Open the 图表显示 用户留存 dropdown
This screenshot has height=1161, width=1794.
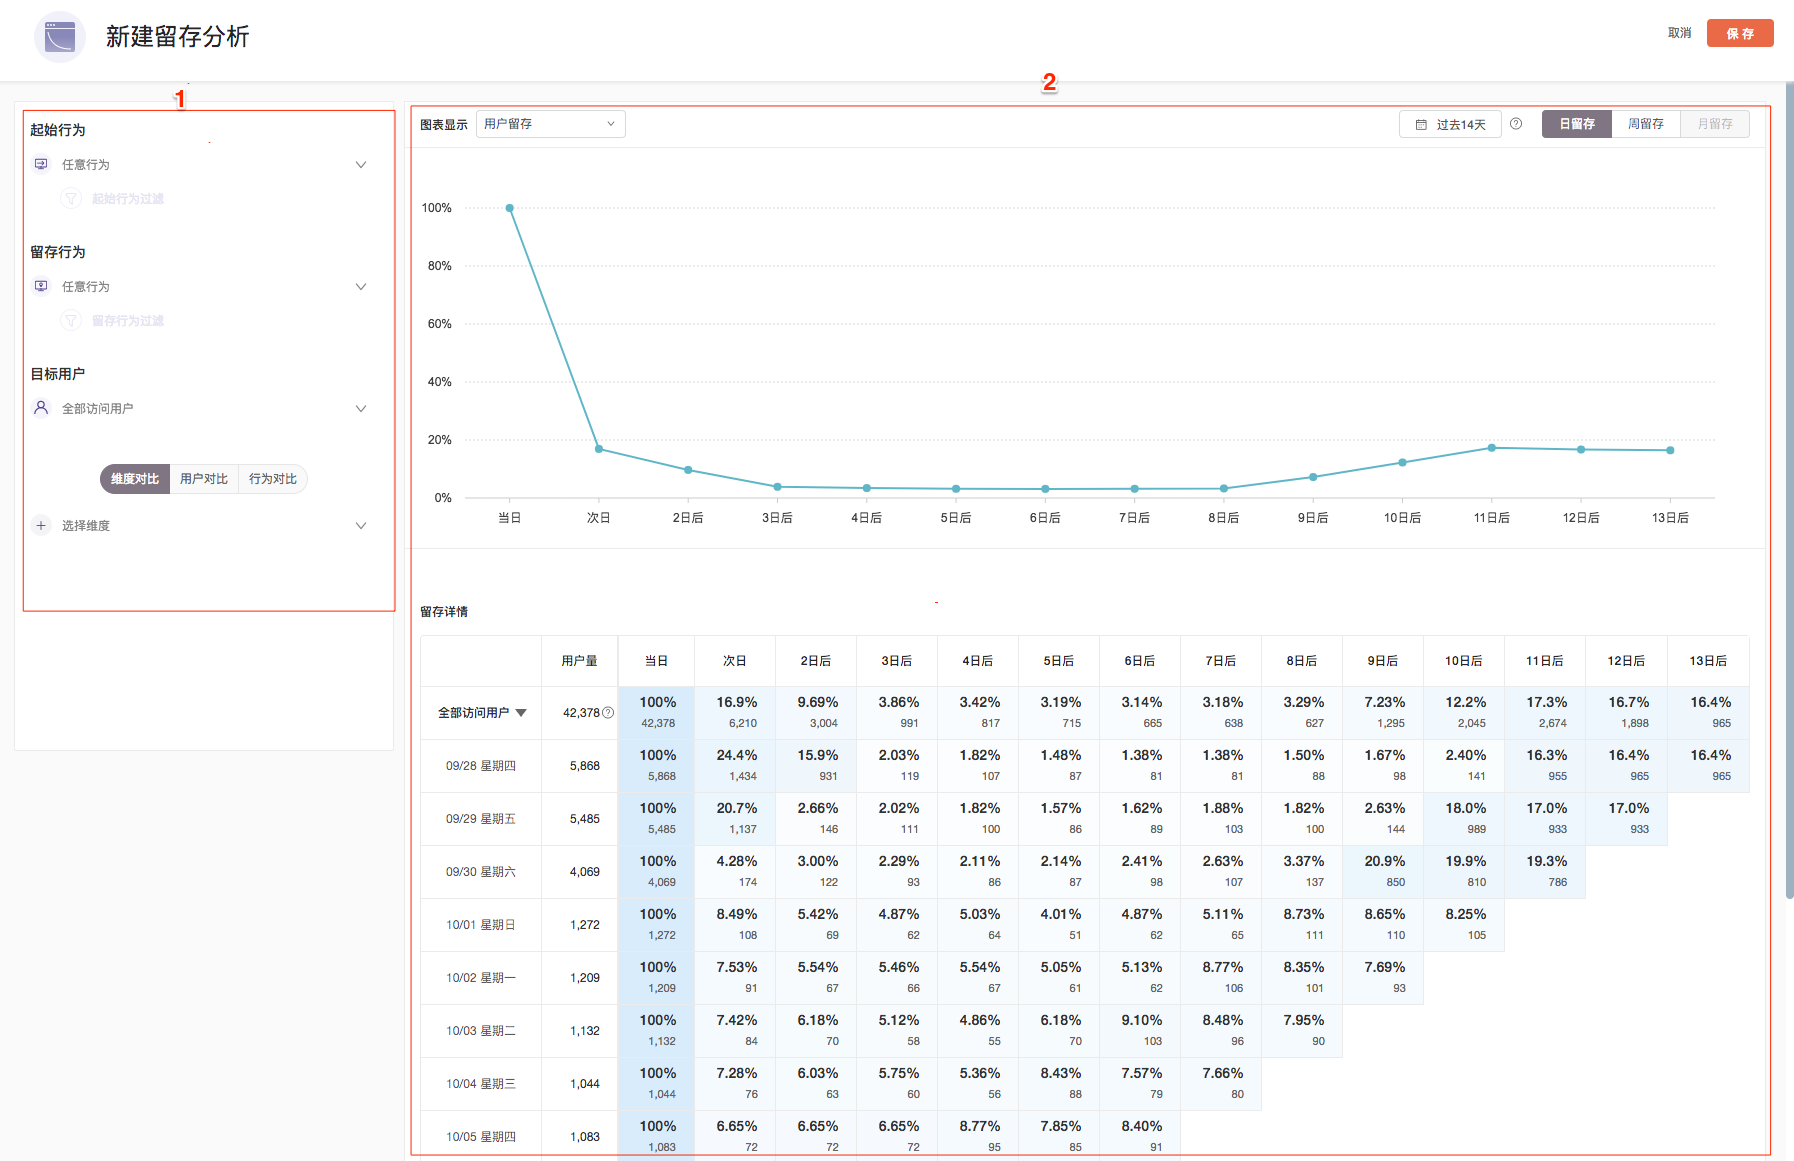pos(550,124)
